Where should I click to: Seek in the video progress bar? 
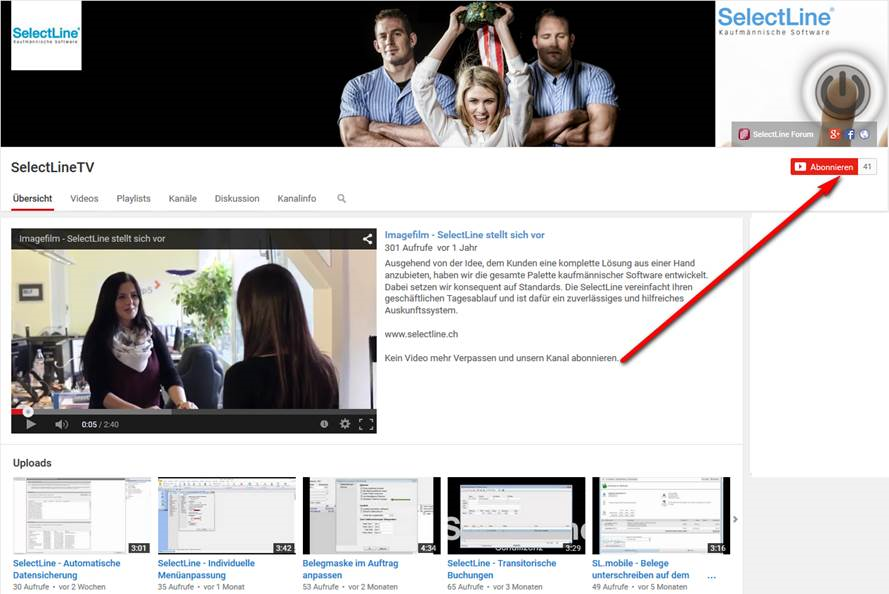(x=194, y=411)
